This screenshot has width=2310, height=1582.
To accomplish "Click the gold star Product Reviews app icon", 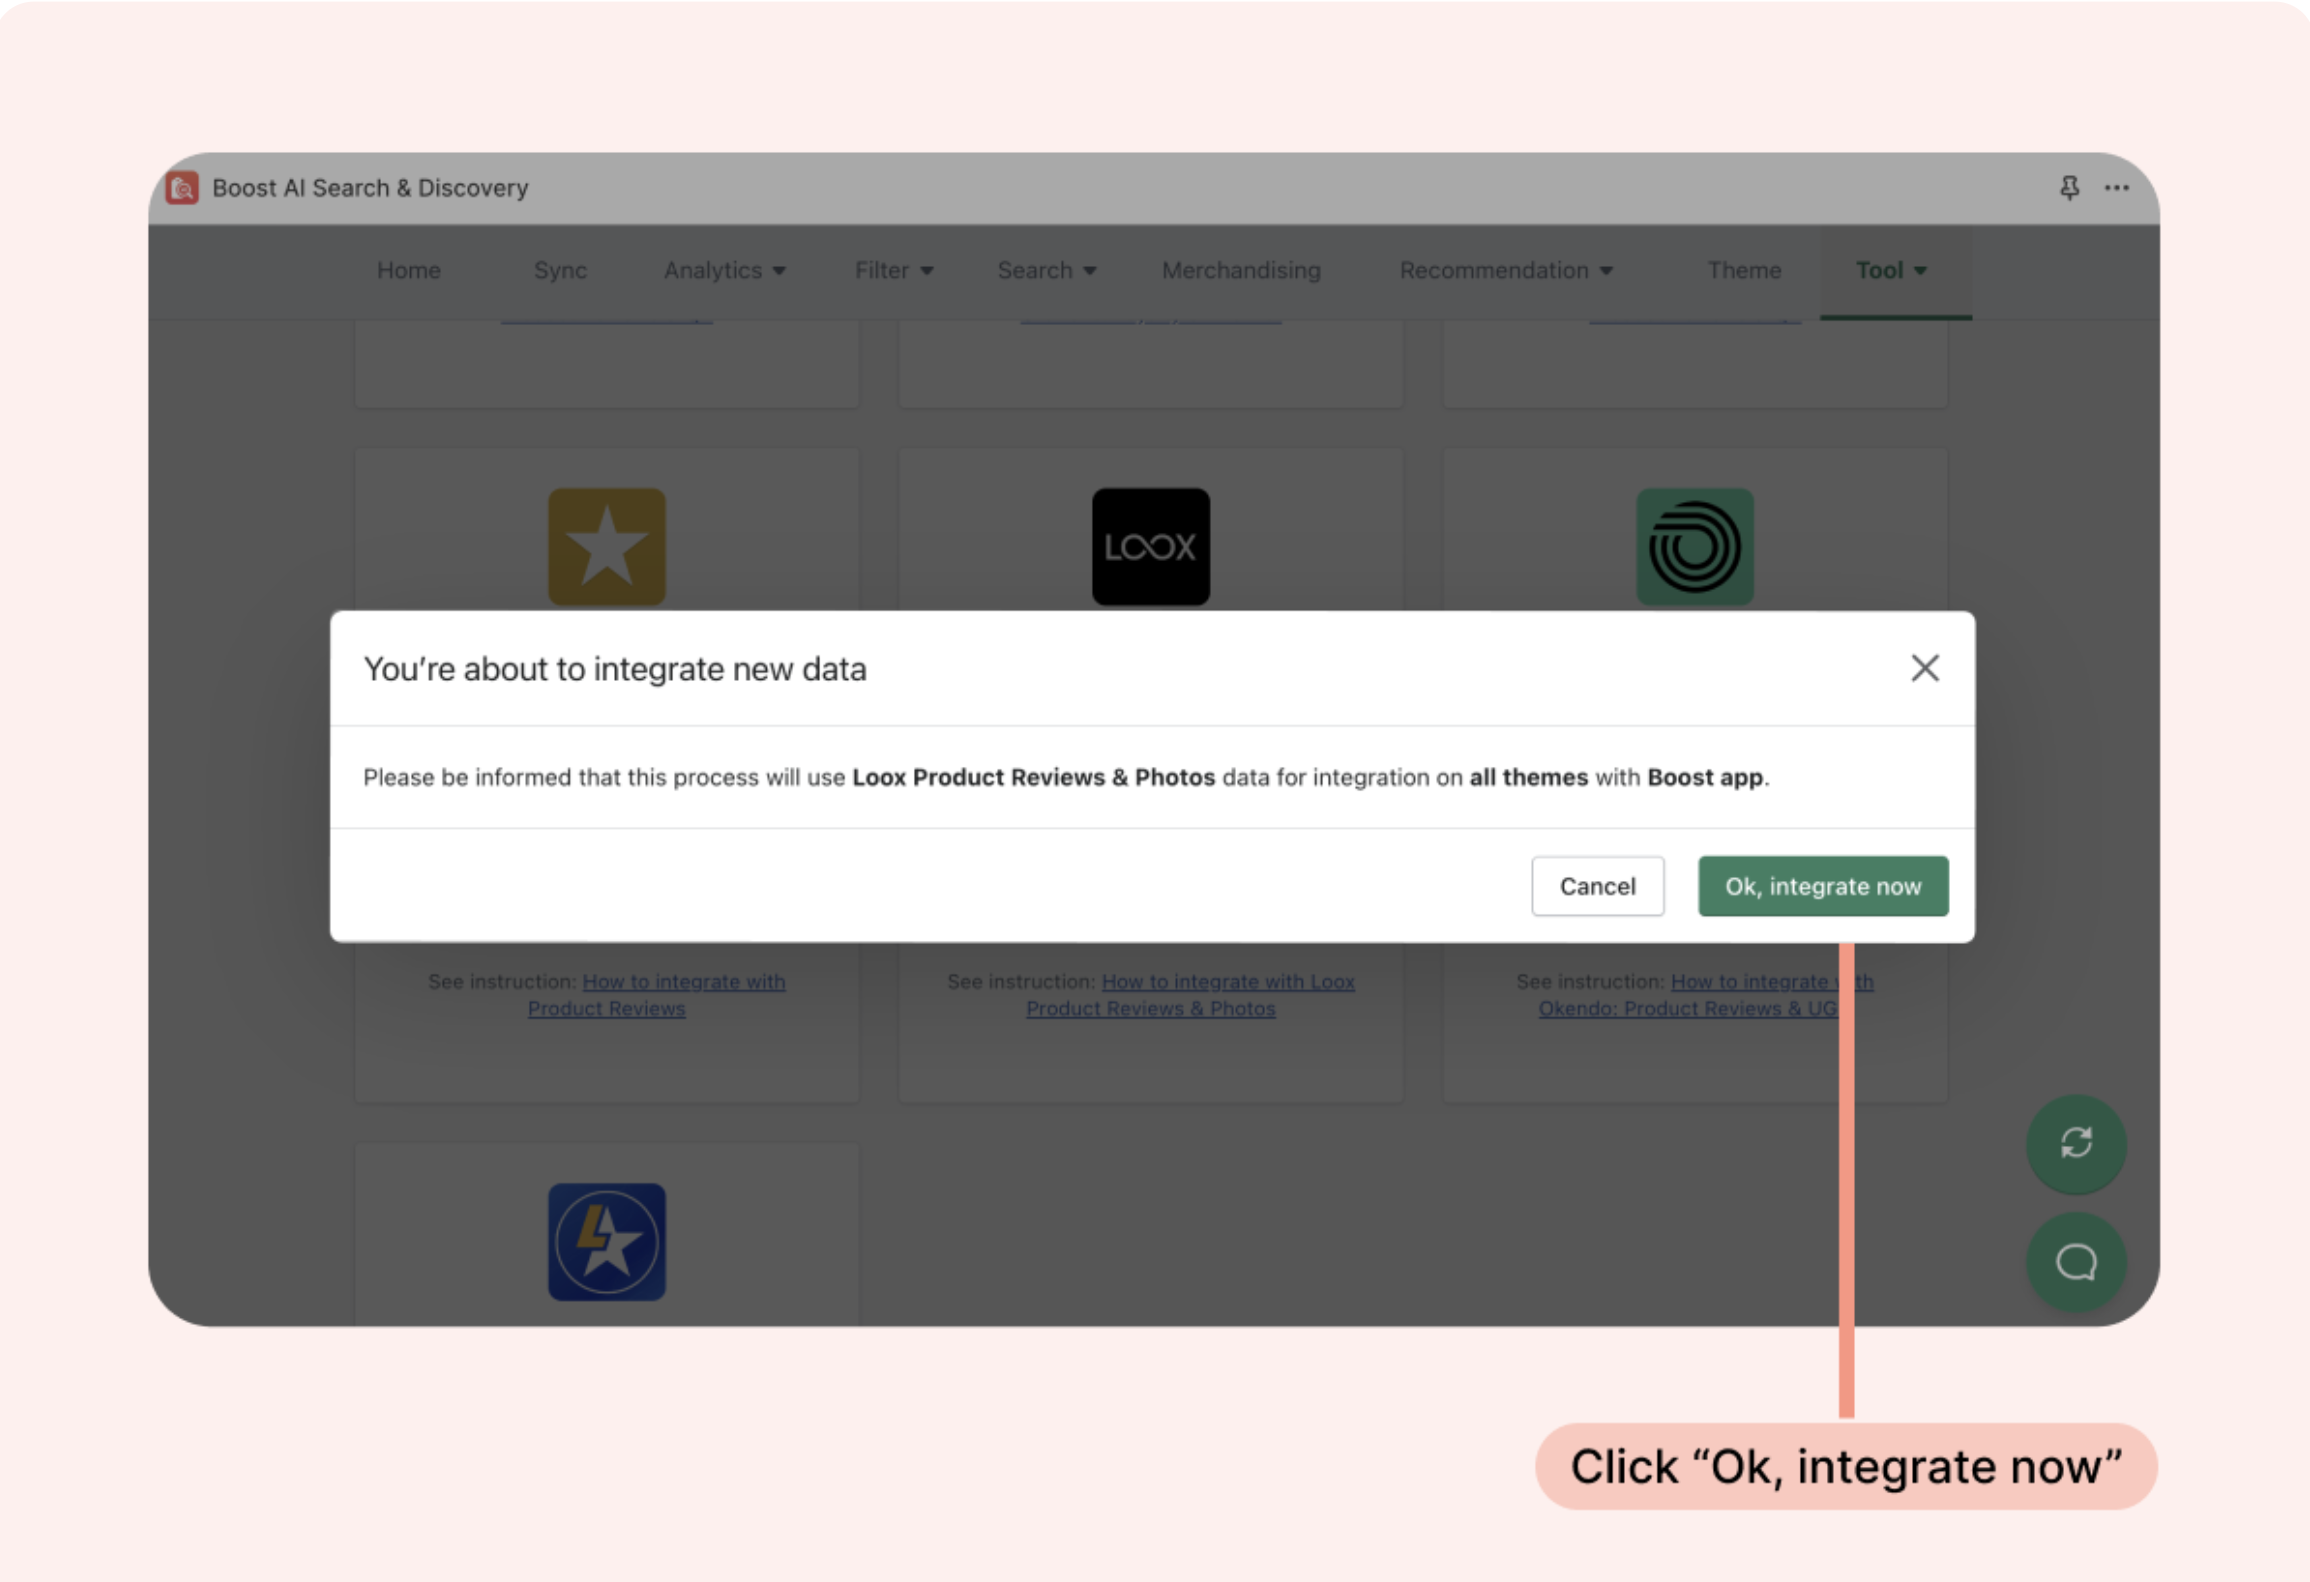I will tap(606, 546).
